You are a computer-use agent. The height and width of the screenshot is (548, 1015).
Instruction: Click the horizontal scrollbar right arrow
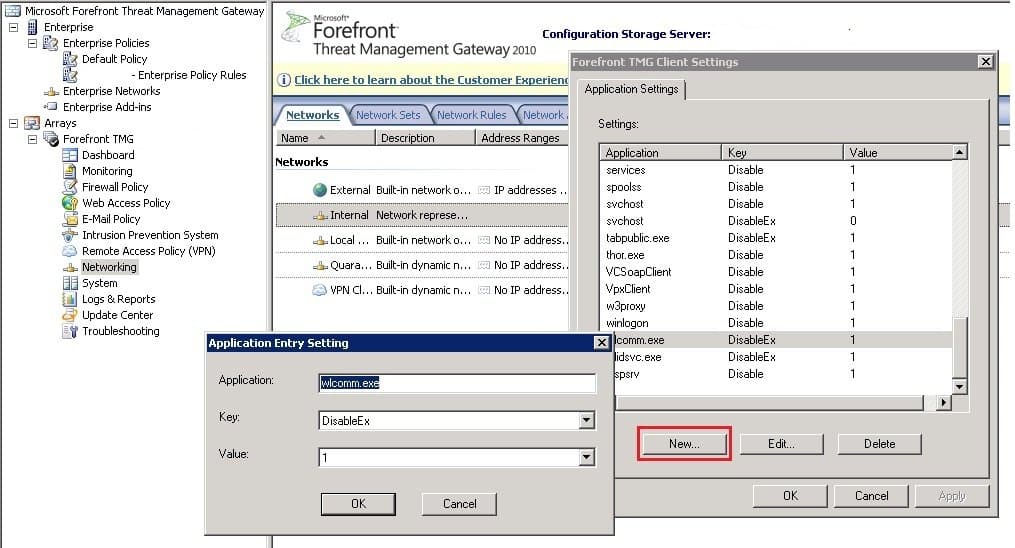click(x=944, y=402)
